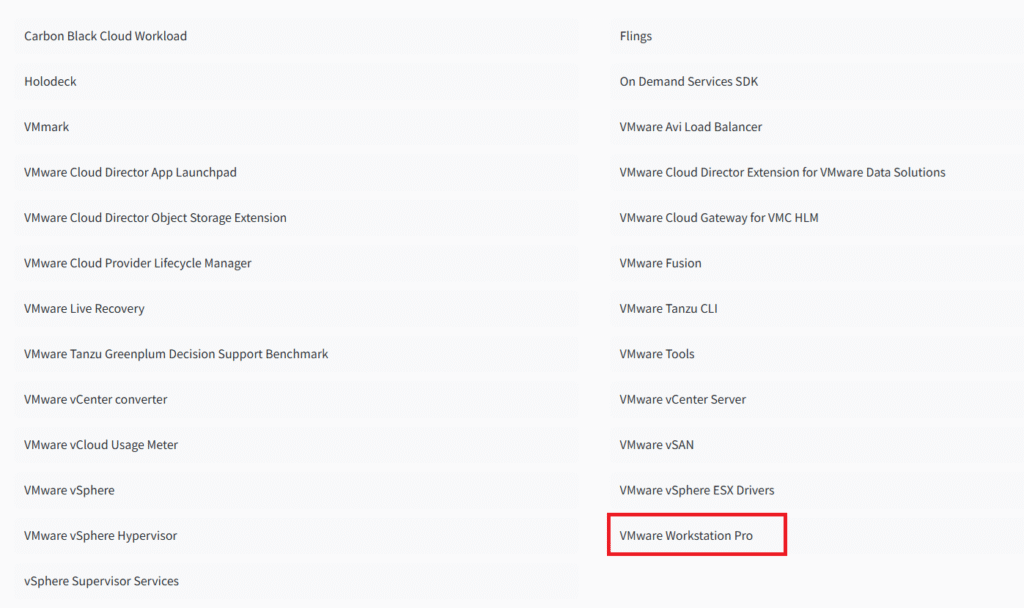Open VMware Cloud Director App Launchpad
Image resolution: width=1024 pixels, height=608 pixels.
click(x=130, y=172)
